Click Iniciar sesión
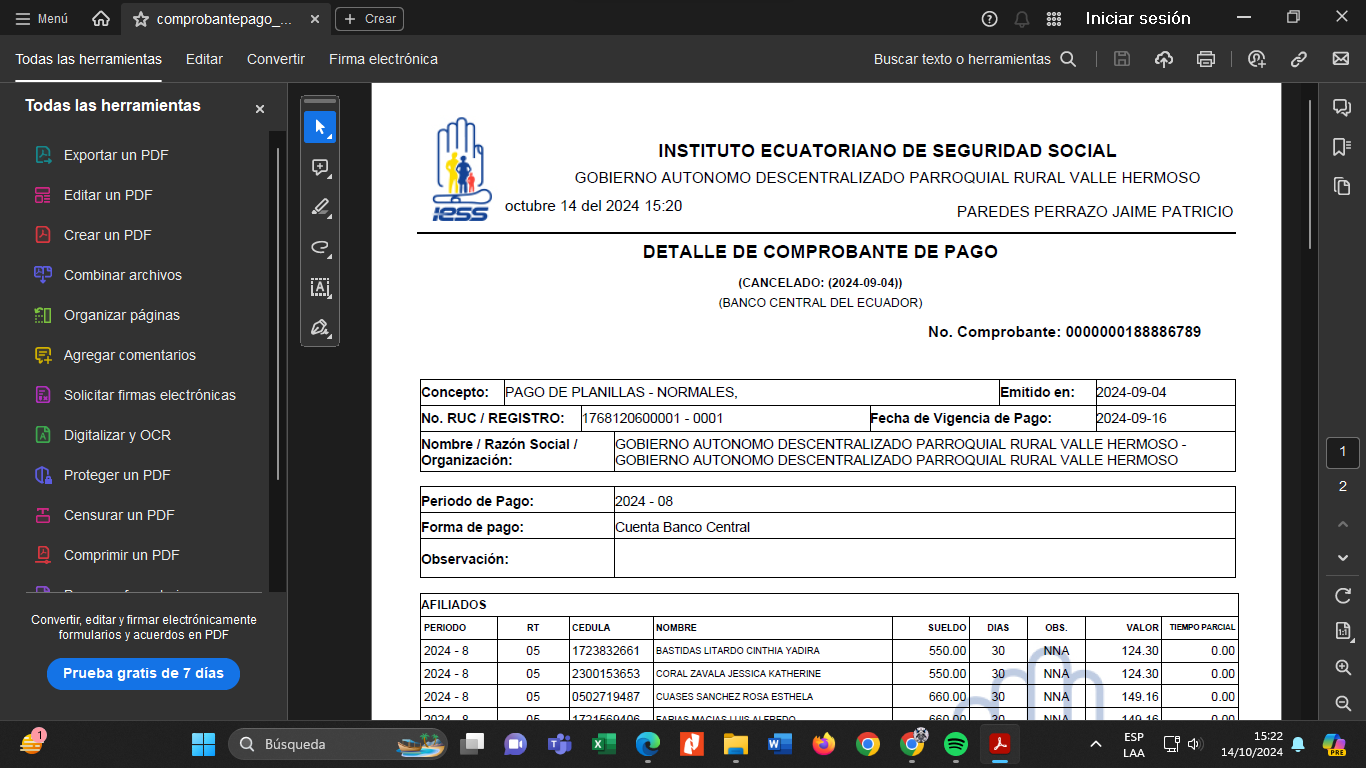This screenshot has width=1366, height=768. (1138, 18)
